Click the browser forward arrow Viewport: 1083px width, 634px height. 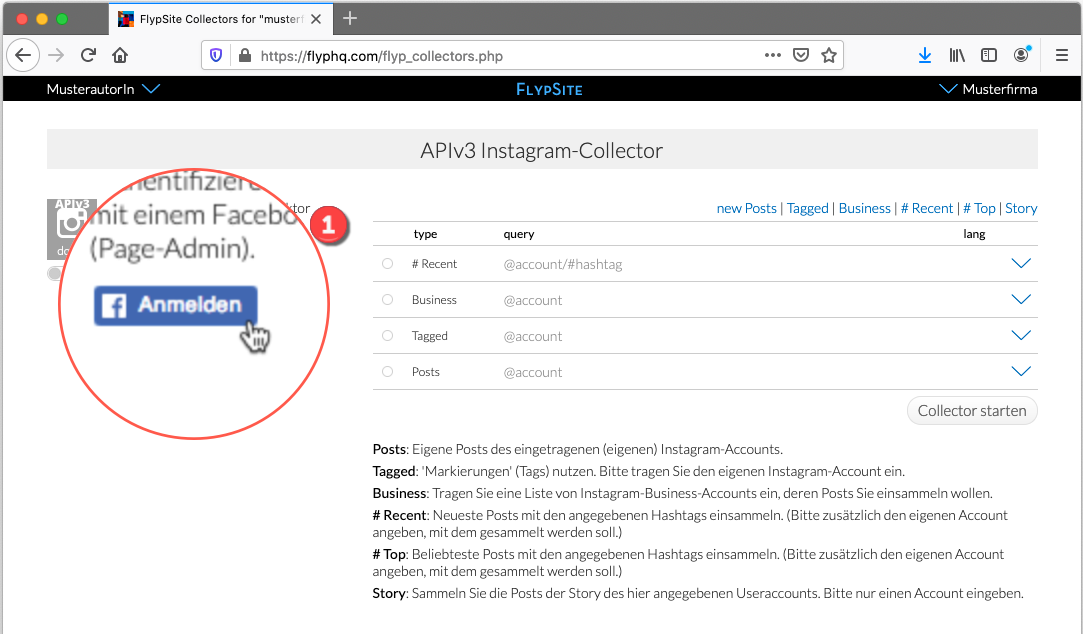[56, 55]
